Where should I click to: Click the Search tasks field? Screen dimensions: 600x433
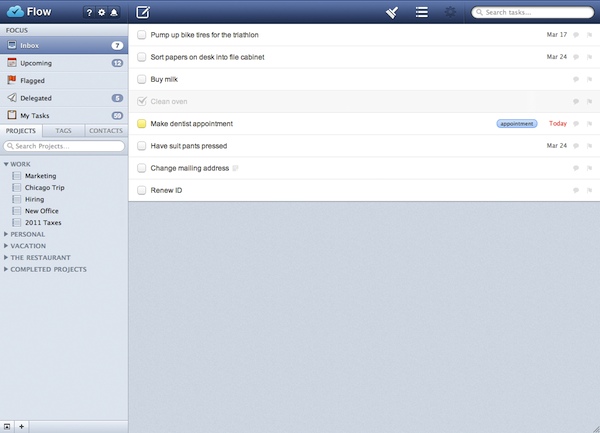point(533,12)
